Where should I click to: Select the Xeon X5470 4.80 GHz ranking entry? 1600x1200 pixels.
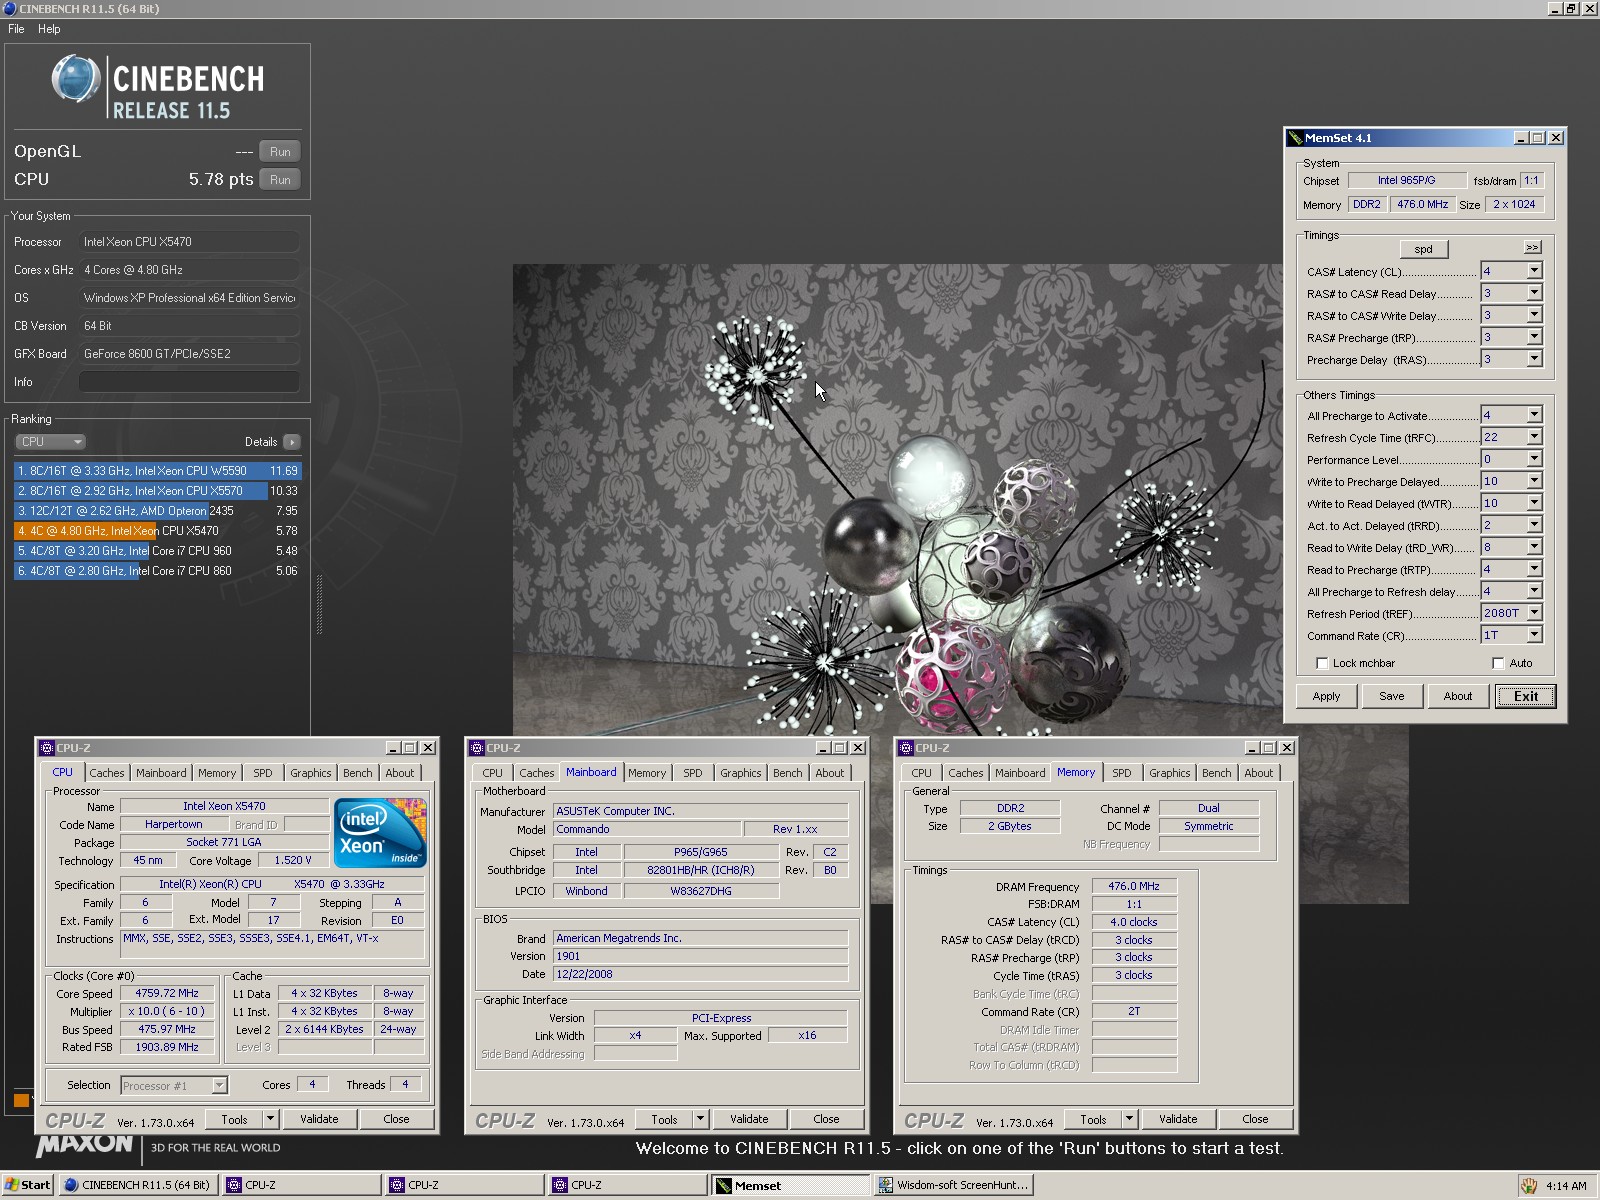pos(157,531)
